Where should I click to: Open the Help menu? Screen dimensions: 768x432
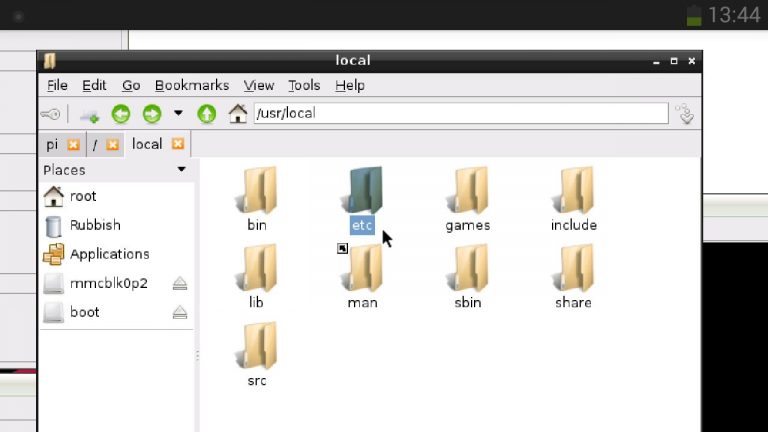(350, 85)
